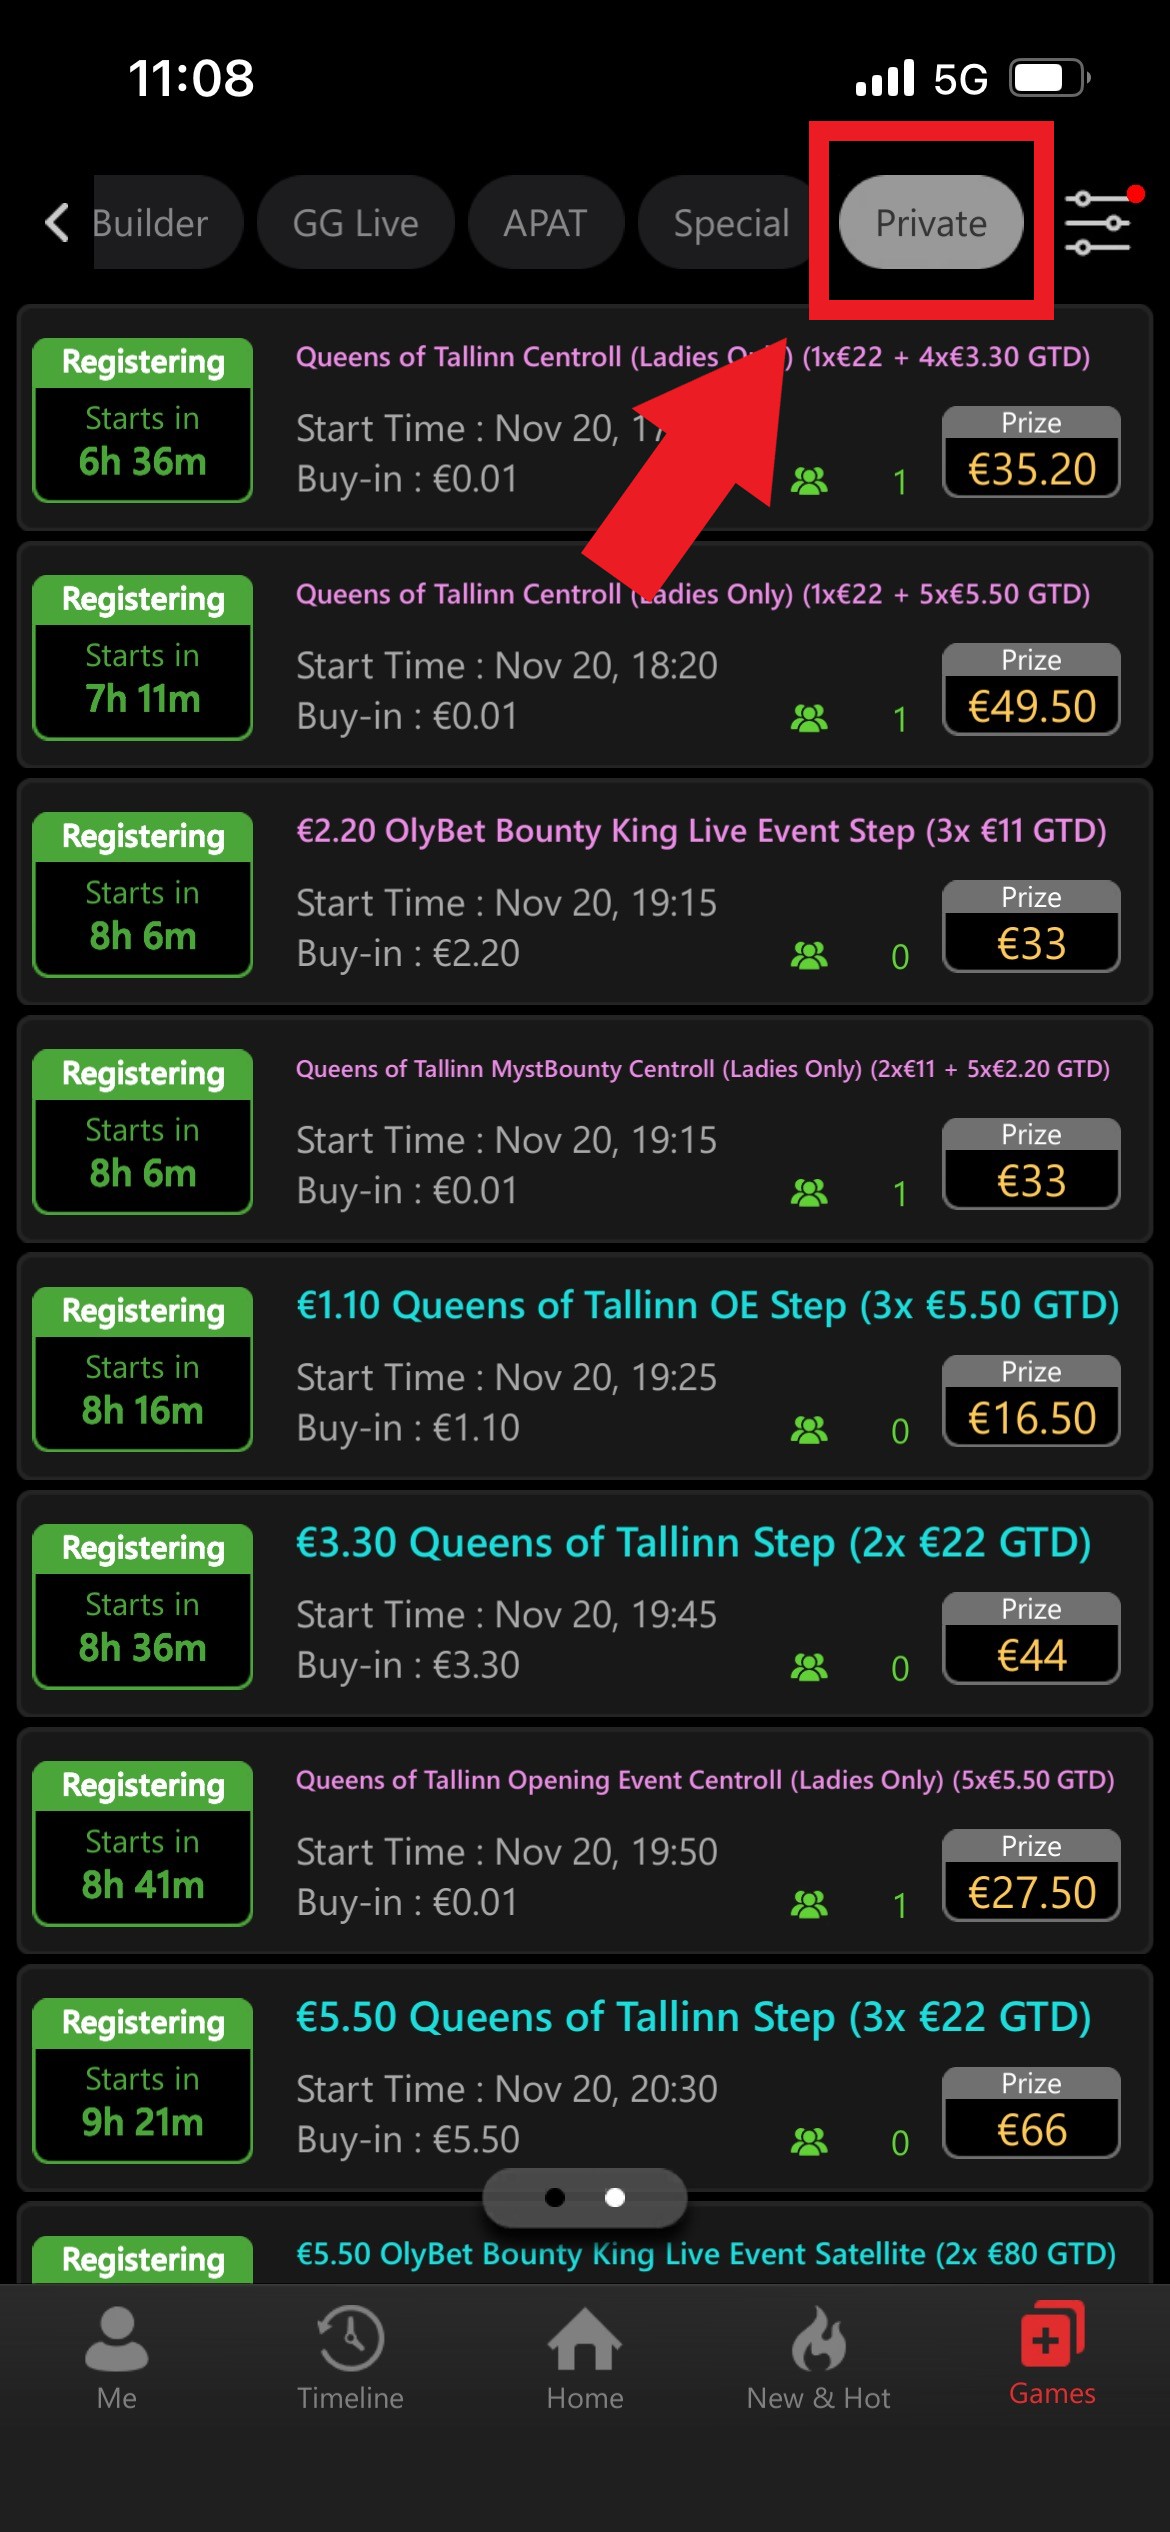Tap the back chevron arrow

tap(57, 222)
